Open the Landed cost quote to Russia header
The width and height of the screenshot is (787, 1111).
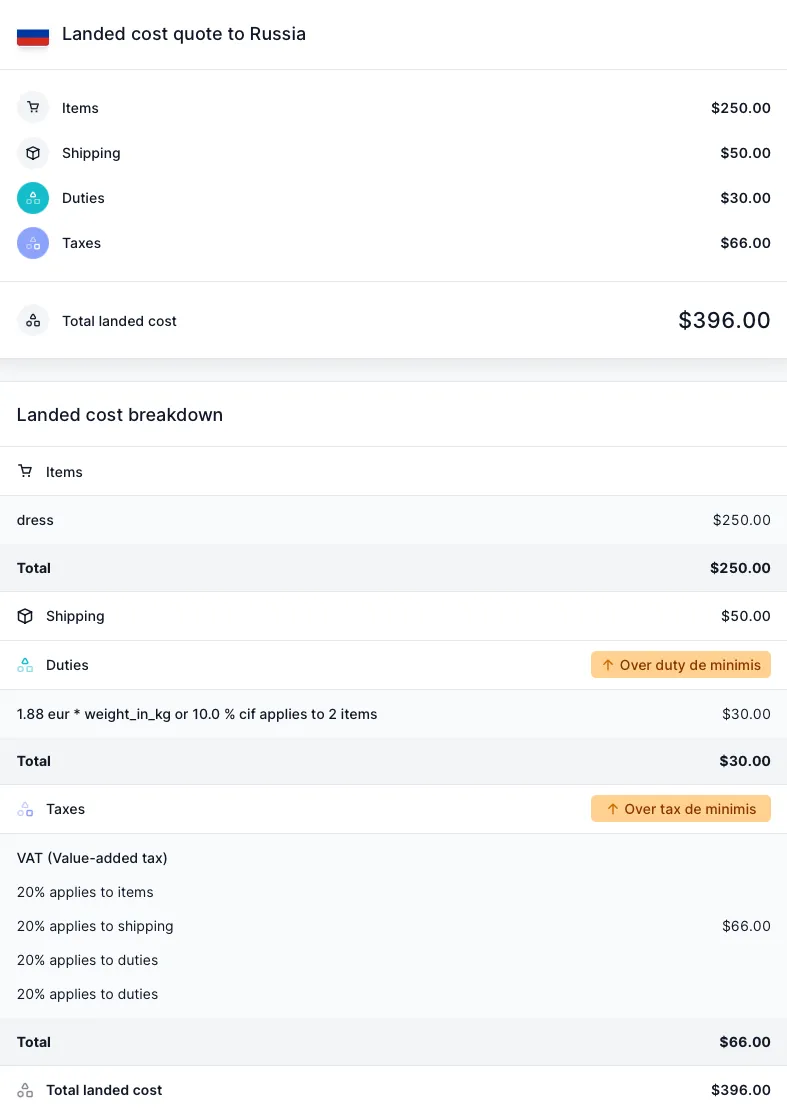[x=184, y=34]
